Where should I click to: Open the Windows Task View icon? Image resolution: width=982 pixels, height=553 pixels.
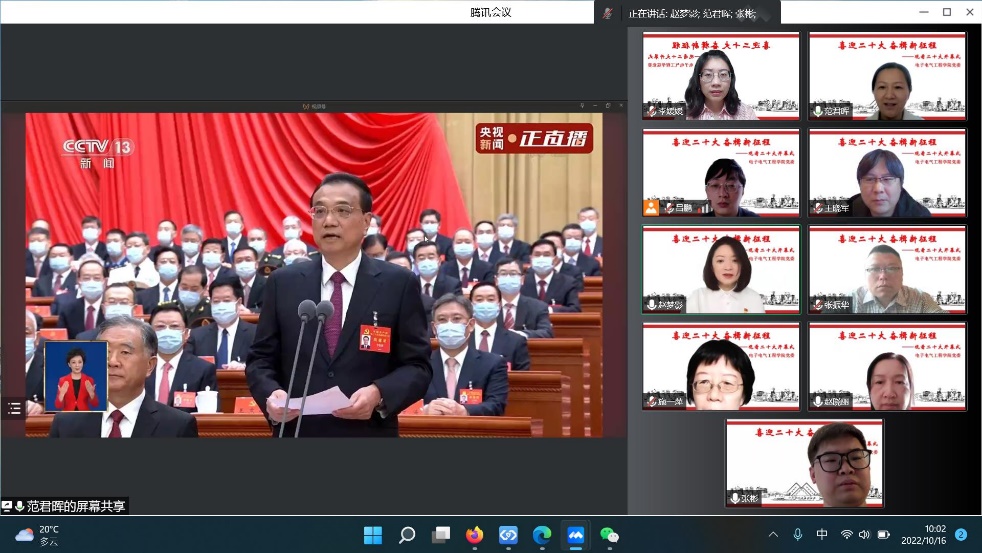[x=440, y=535]
